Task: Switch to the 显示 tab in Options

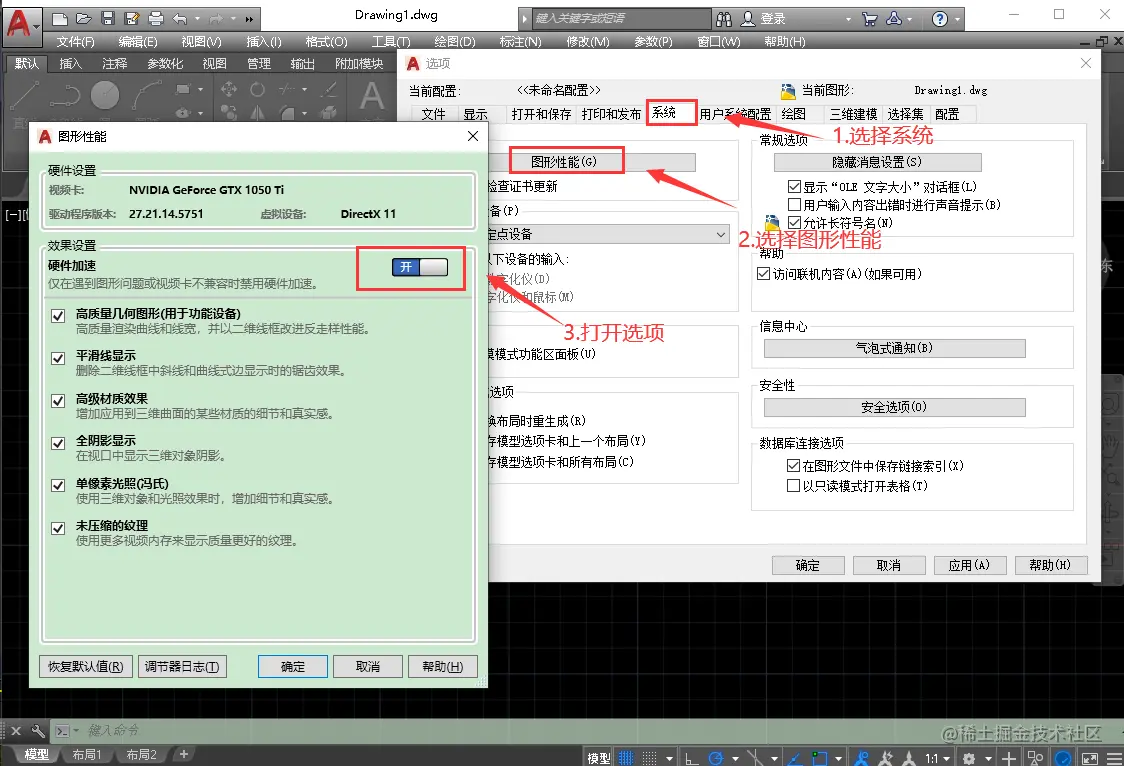Action: tap(475, 114)
